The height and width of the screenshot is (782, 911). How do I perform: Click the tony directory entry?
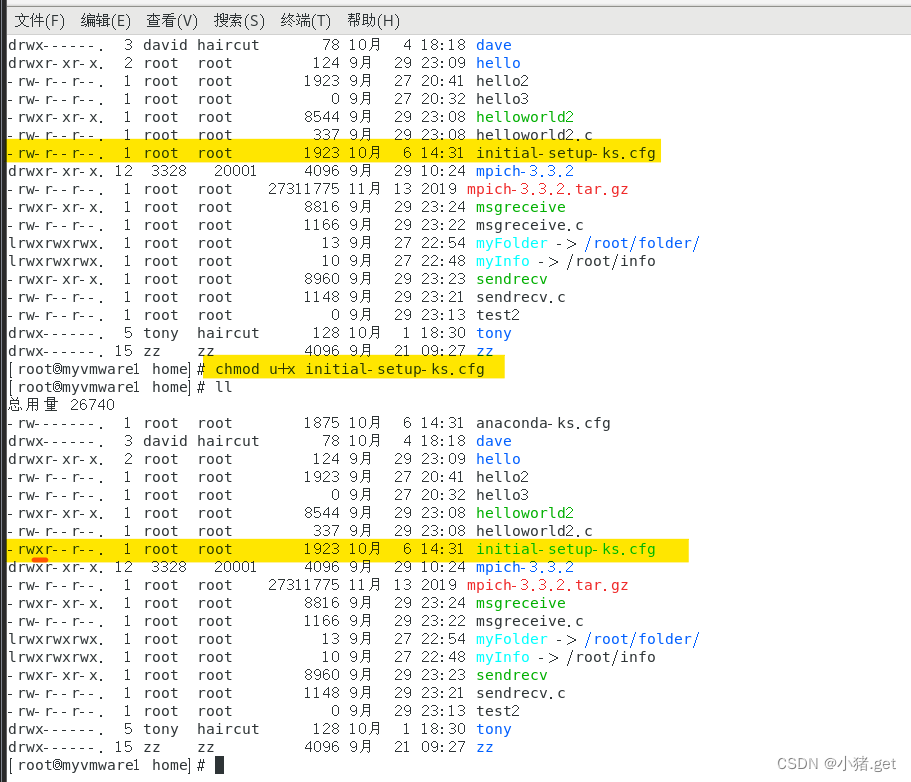493,332
